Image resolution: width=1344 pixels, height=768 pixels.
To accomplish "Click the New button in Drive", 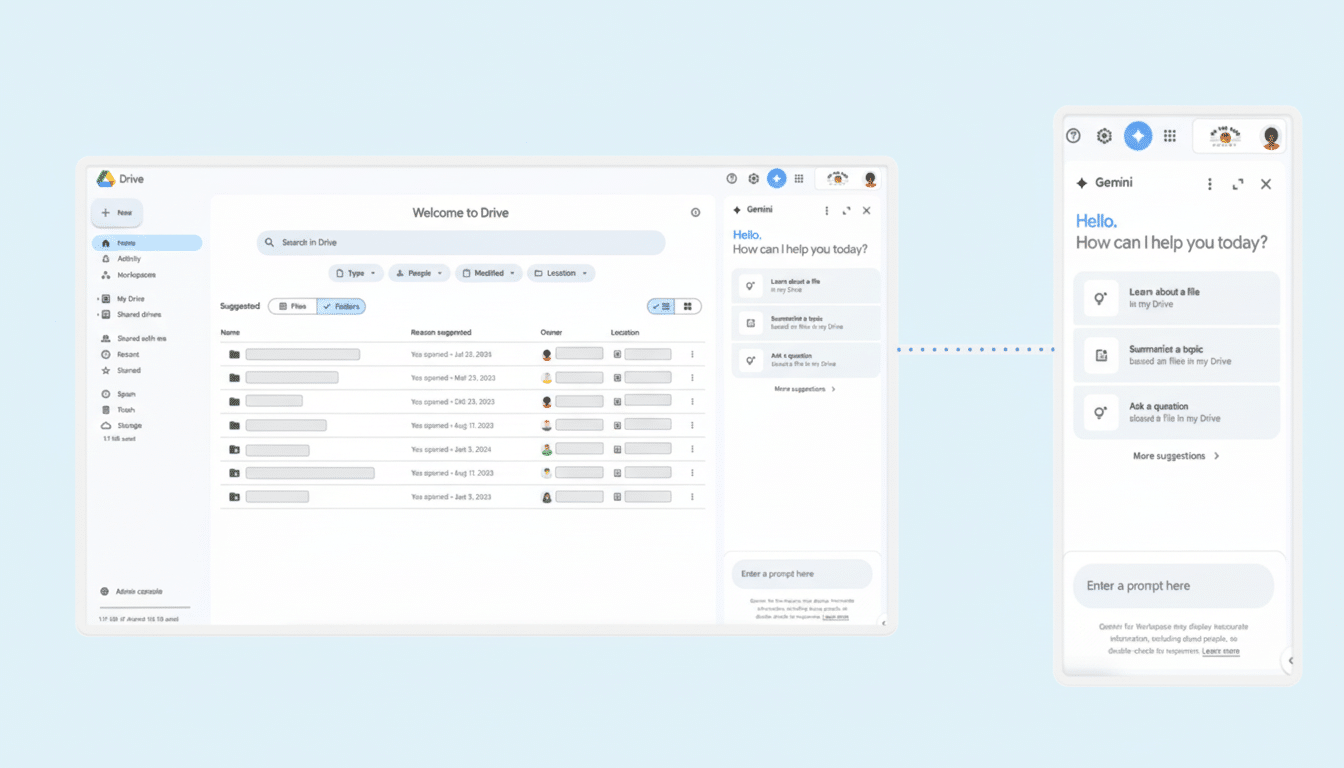I will tap(118, 212).
